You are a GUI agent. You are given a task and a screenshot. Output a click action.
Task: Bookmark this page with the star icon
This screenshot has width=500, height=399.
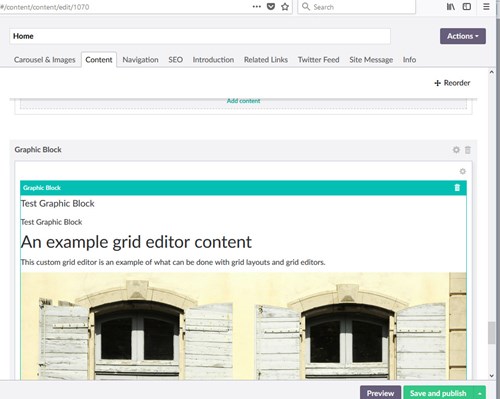pos(285,7)
